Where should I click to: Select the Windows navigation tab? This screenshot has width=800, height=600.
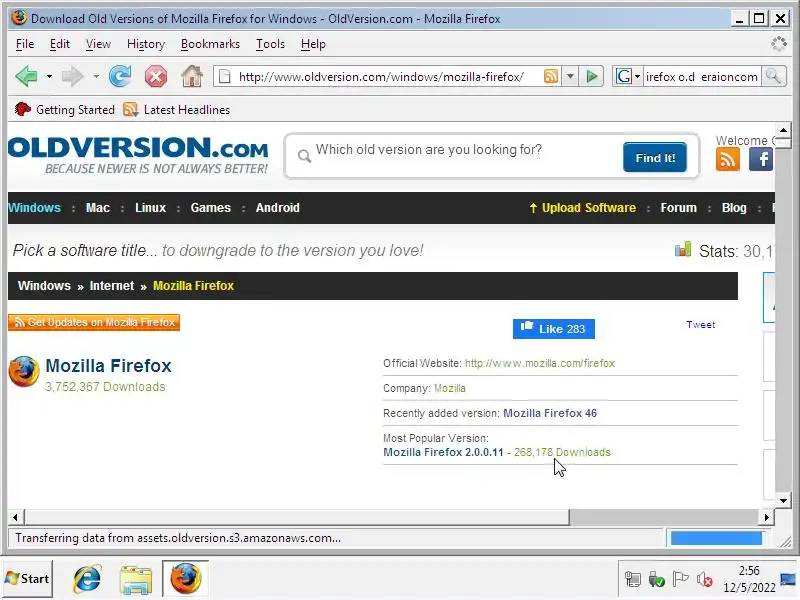click(34, 208)
